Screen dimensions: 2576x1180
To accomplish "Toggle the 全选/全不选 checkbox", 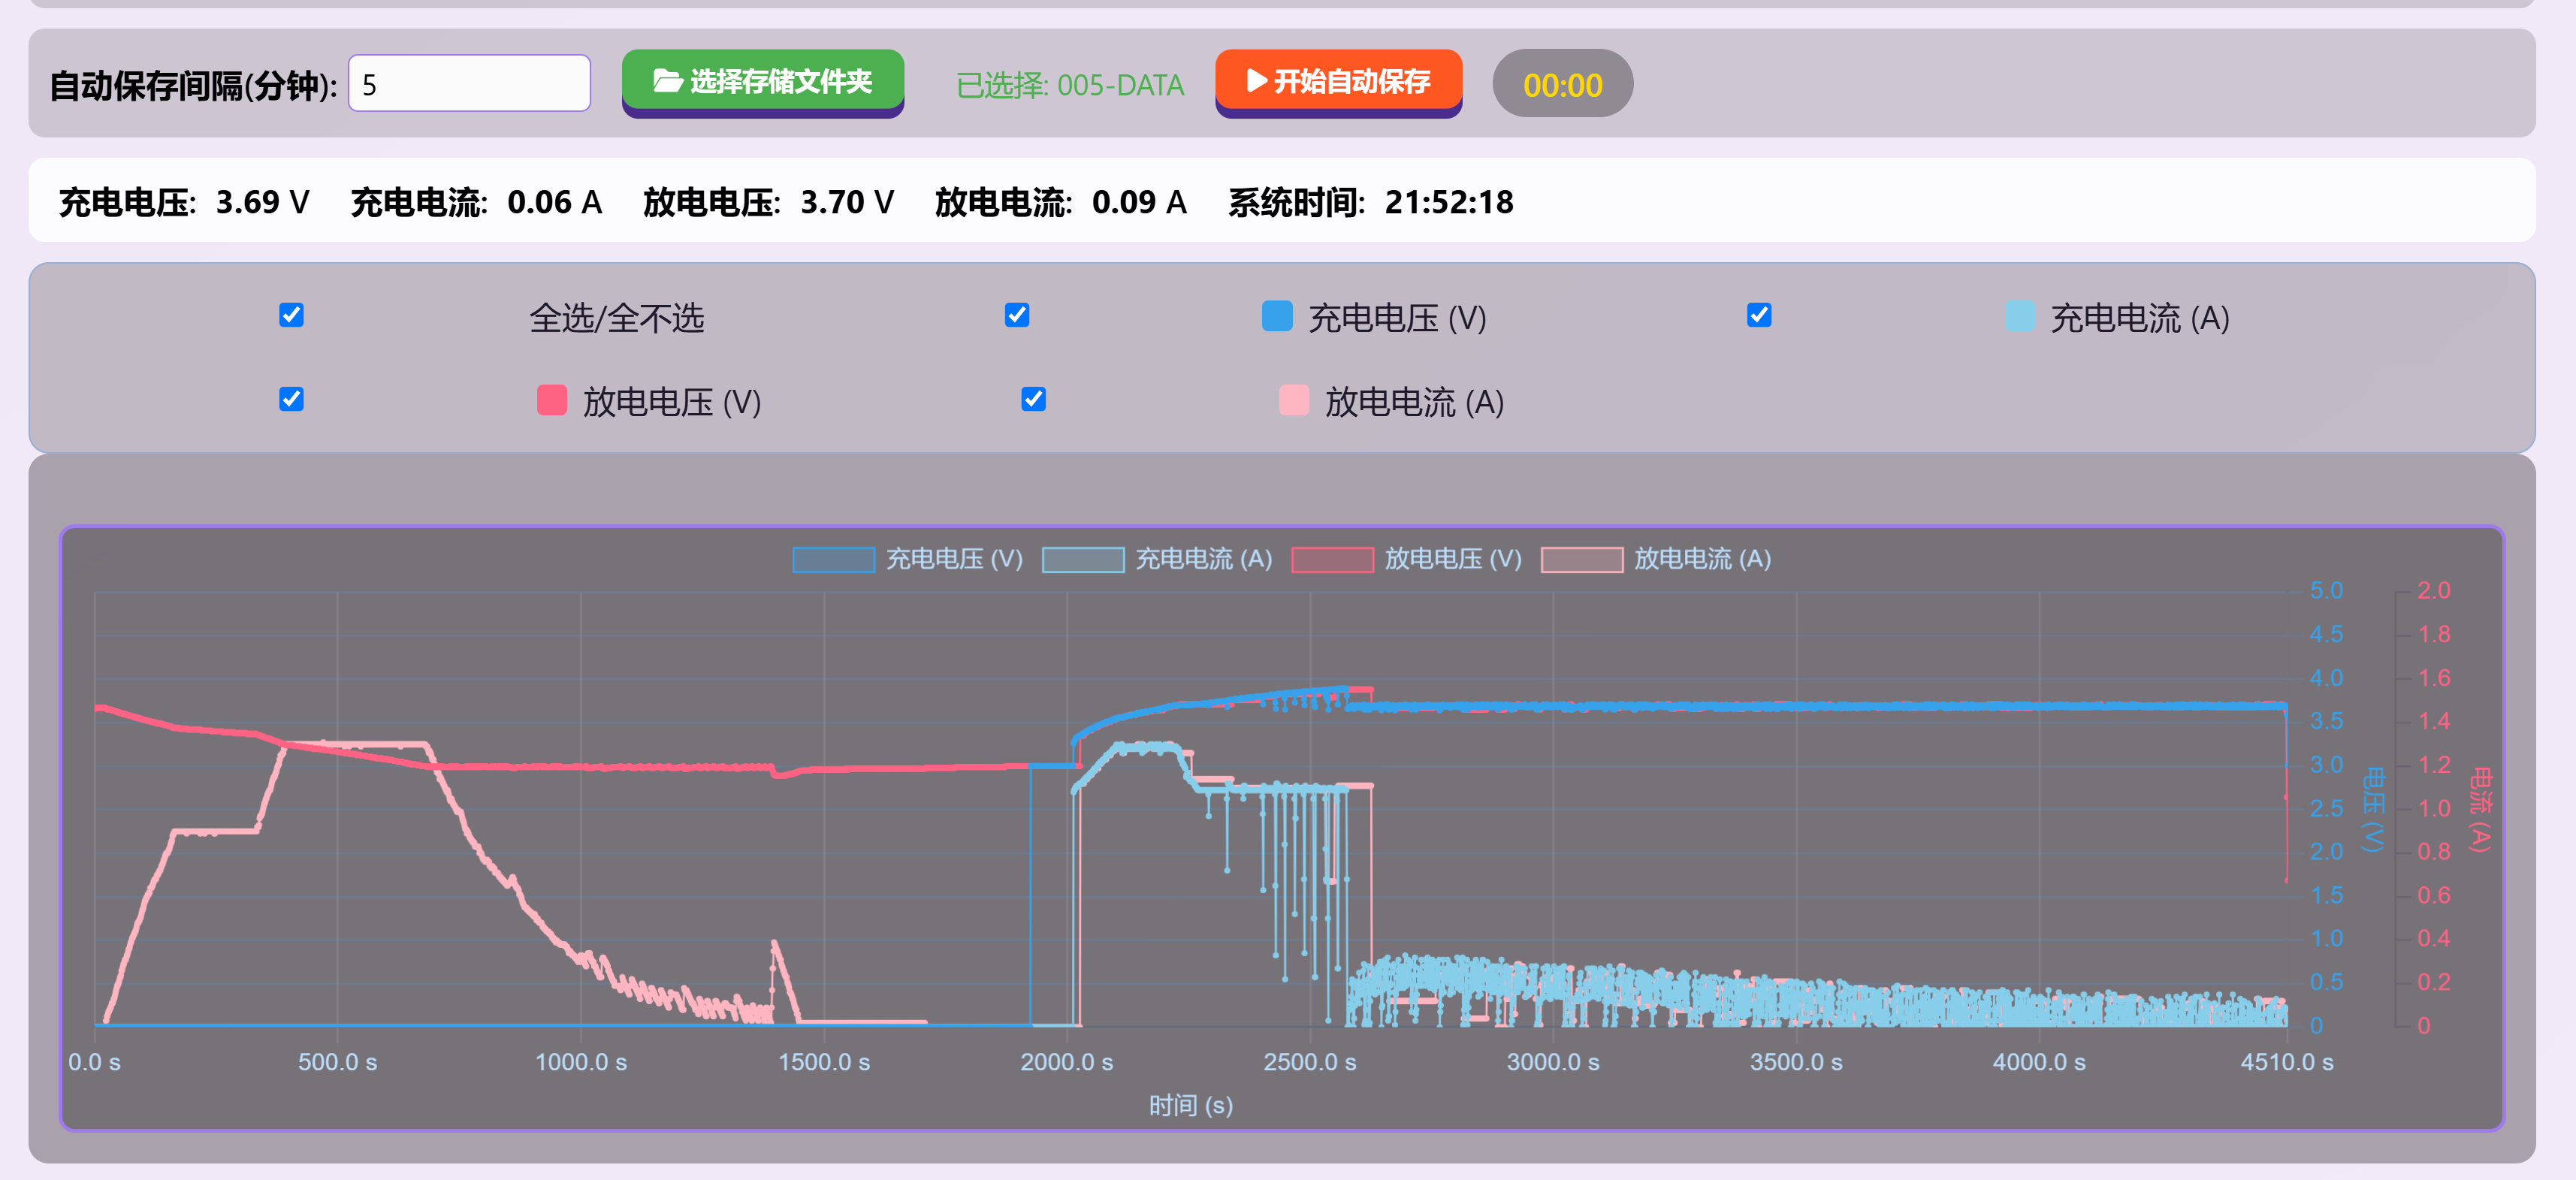I will pyautogui.click(x=291, y=316).
